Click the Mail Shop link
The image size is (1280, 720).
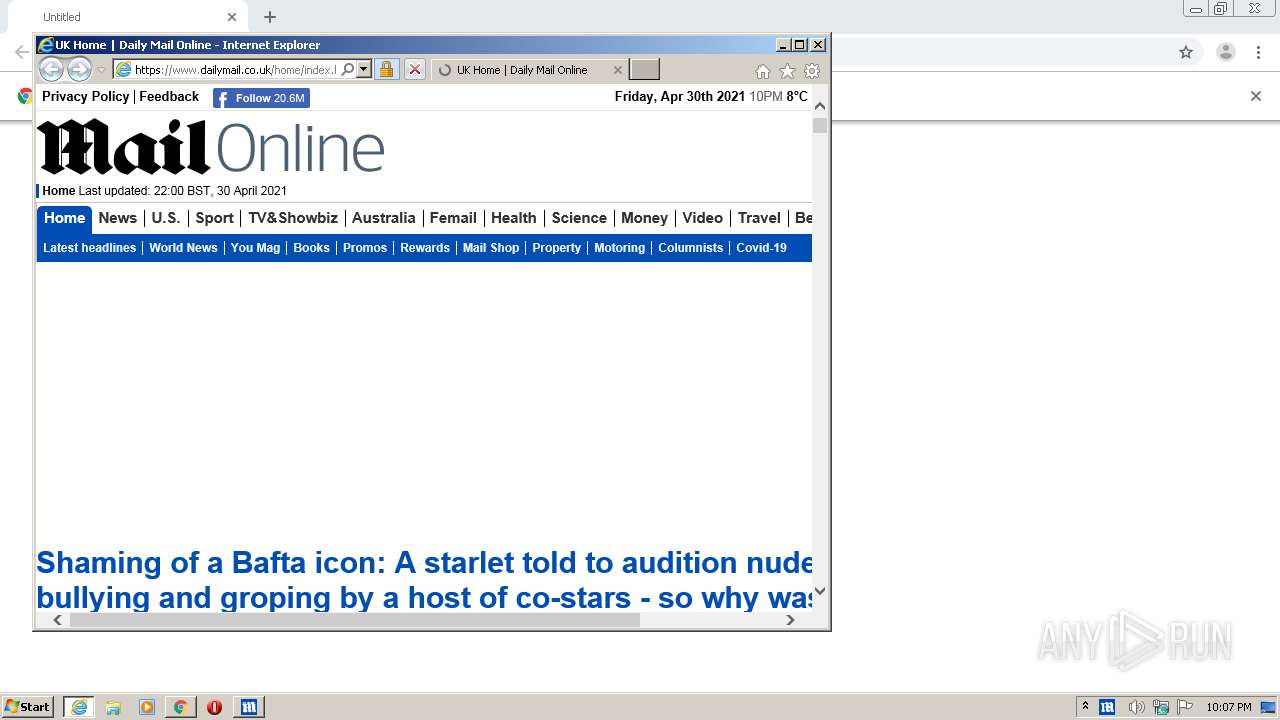pyautogui.click(x=491, y=248)
